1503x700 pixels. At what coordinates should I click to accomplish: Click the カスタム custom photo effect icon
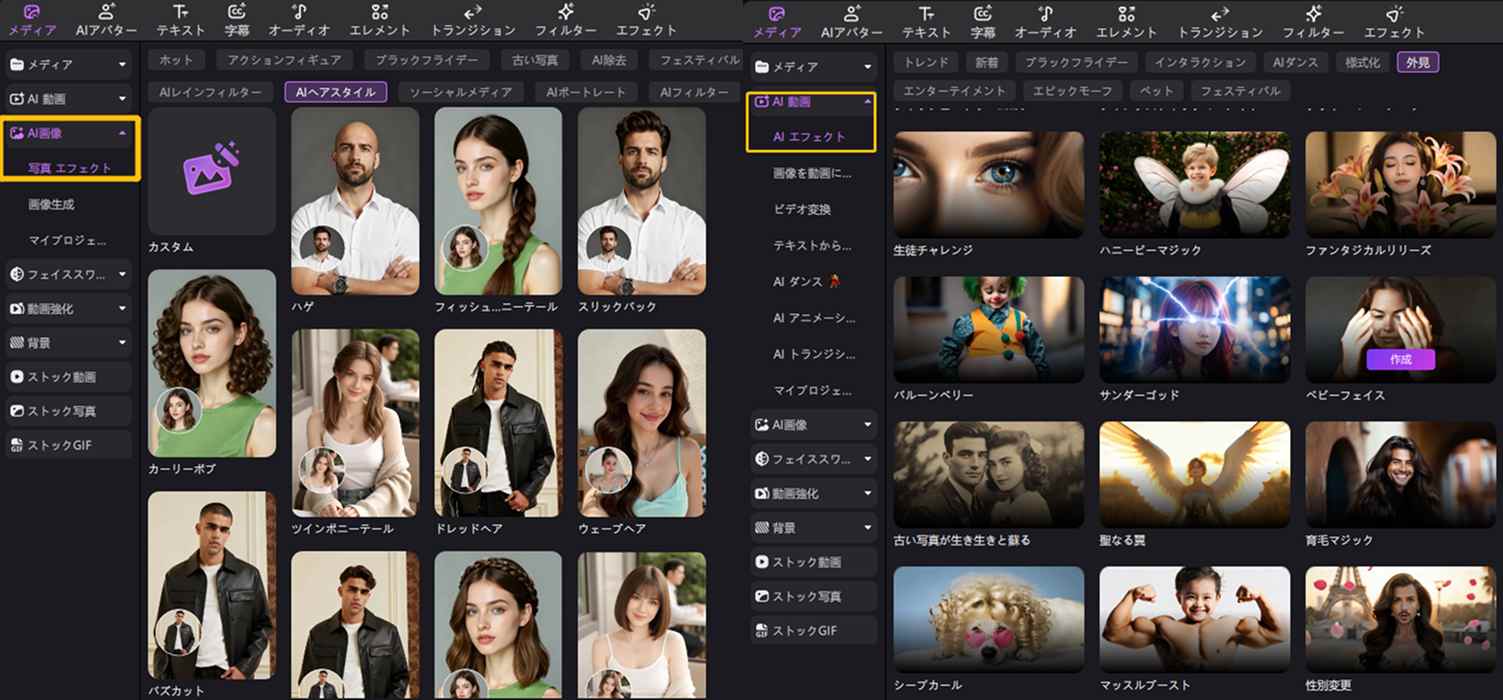211,171
